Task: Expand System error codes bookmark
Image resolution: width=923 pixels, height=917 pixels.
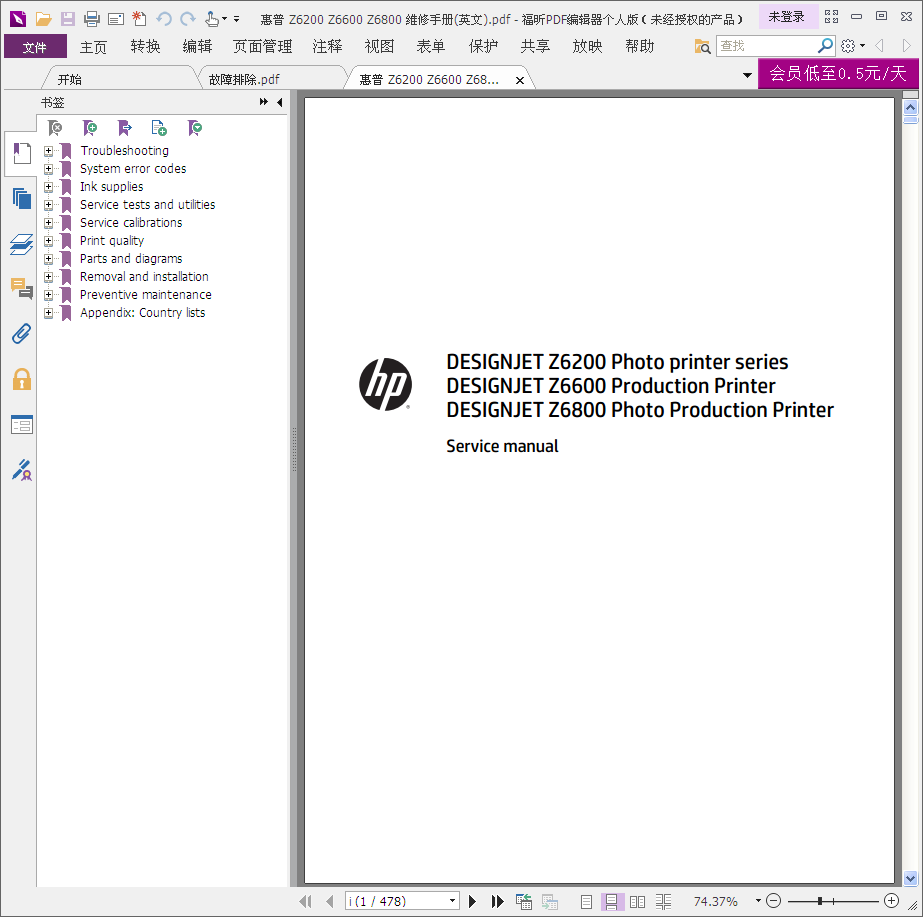Action: (48, 169)
